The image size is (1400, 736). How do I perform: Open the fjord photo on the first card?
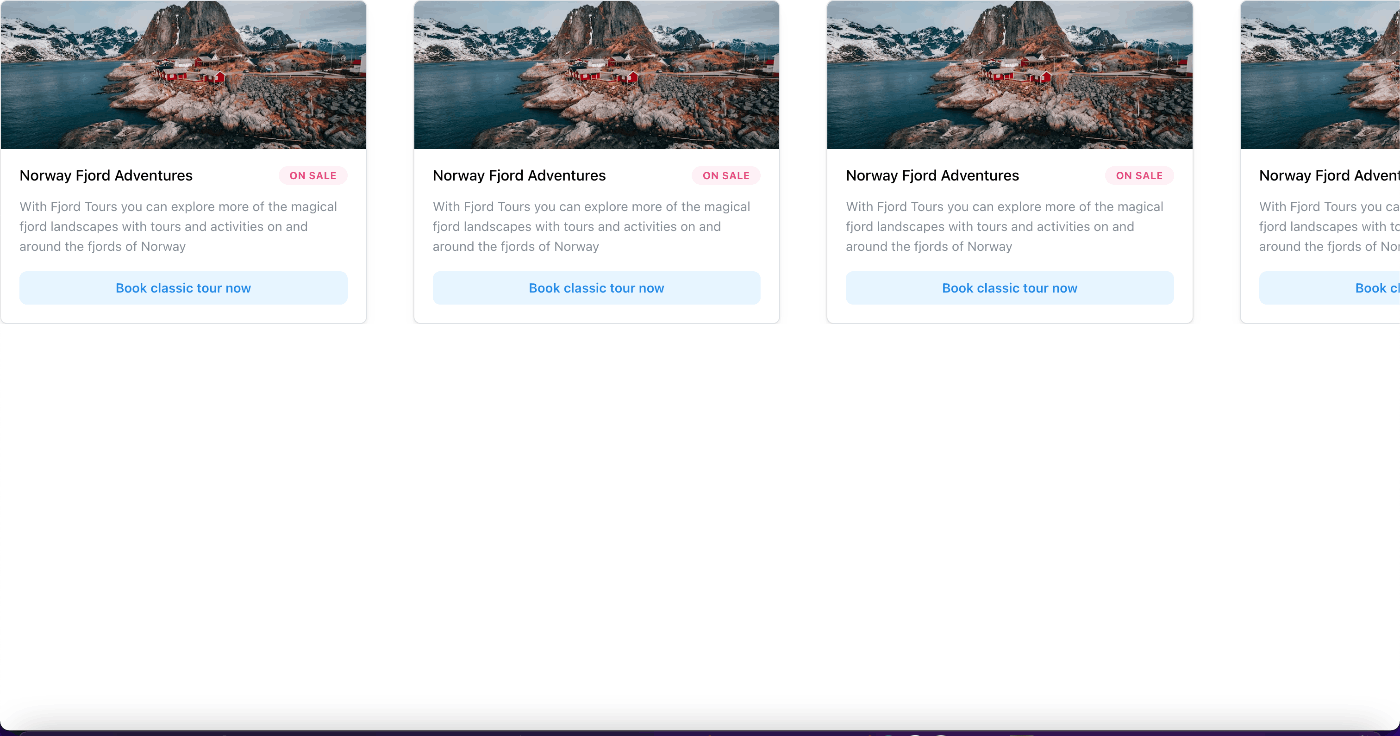[x=183, y=75]
